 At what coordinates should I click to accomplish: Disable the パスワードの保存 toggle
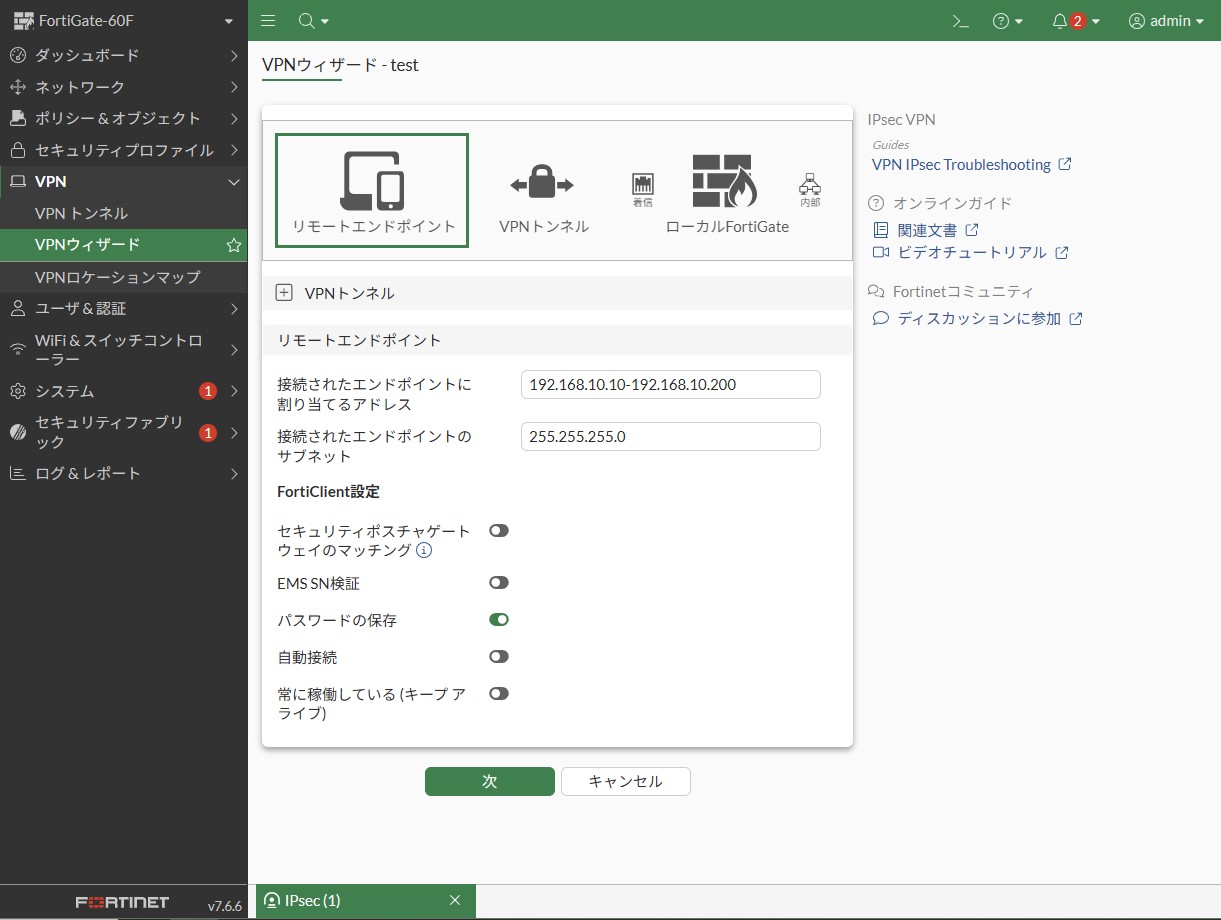499,620
